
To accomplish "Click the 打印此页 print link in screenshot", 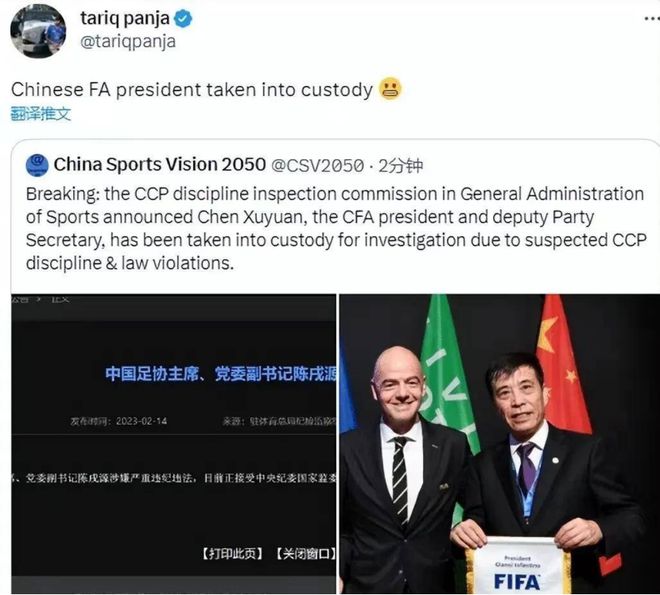I will [x=233, y=554].
